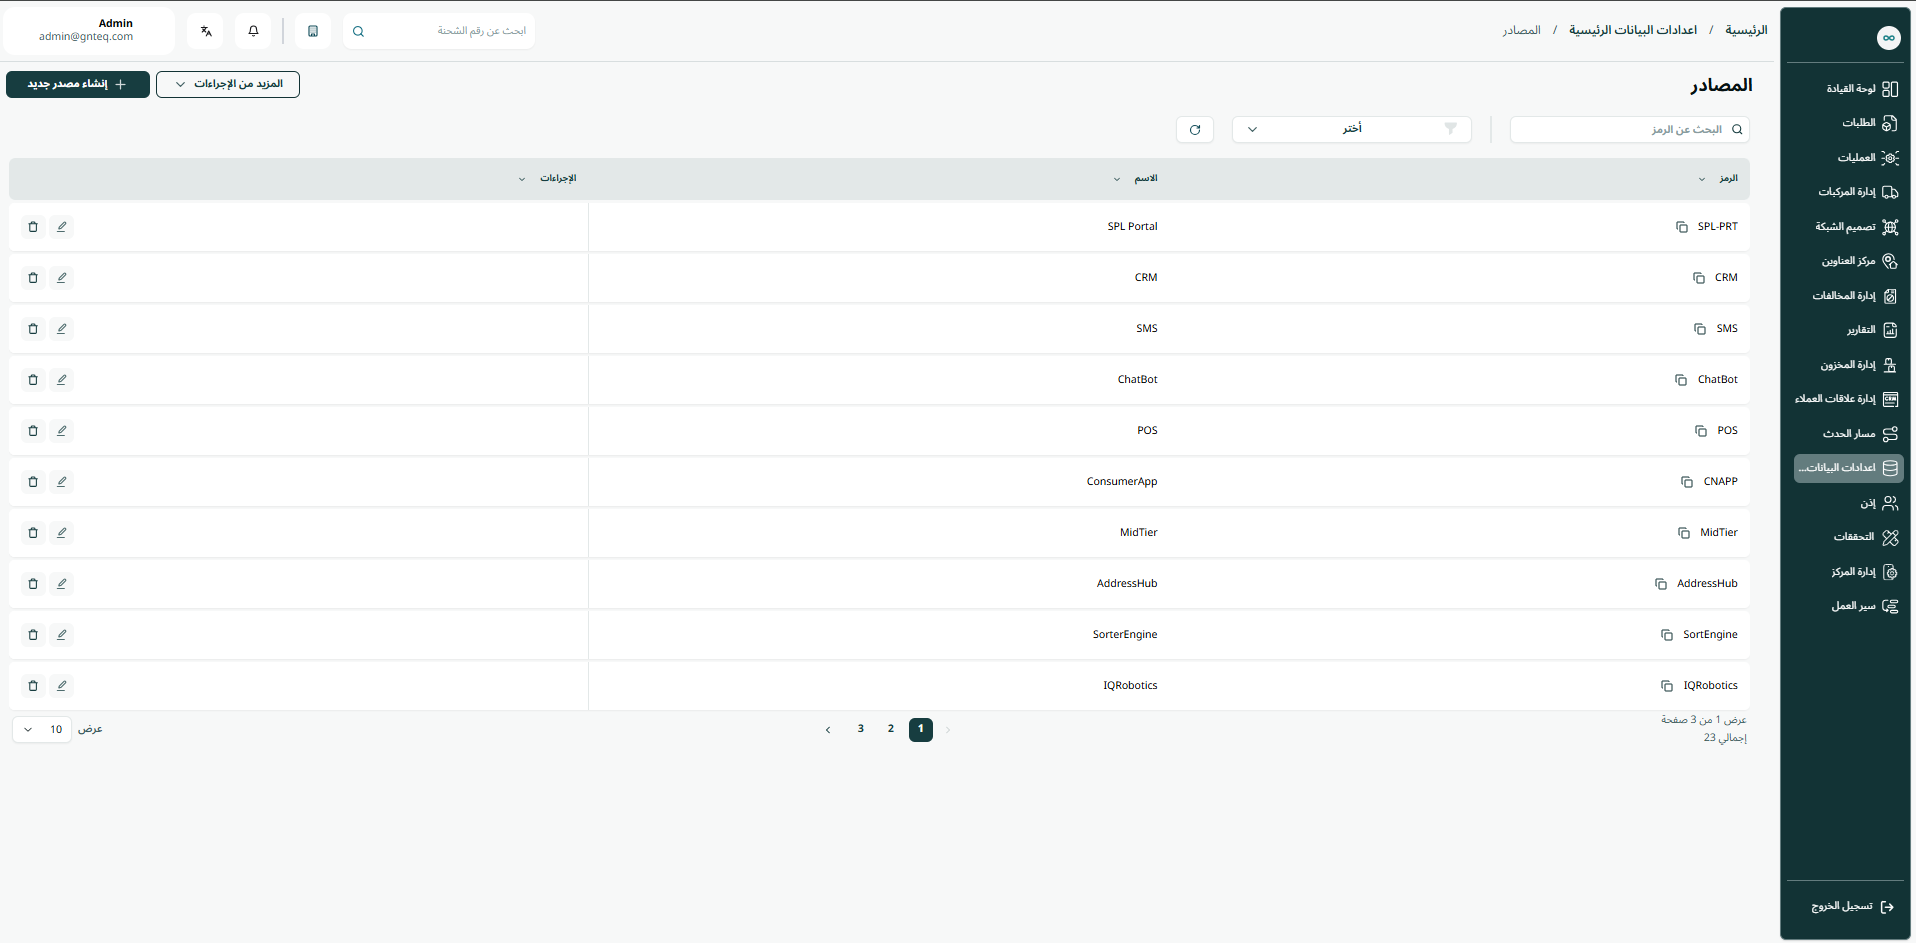Delete the SMS row
Image resolution: width=1916 pixels, height=943 pixels.
33,329
